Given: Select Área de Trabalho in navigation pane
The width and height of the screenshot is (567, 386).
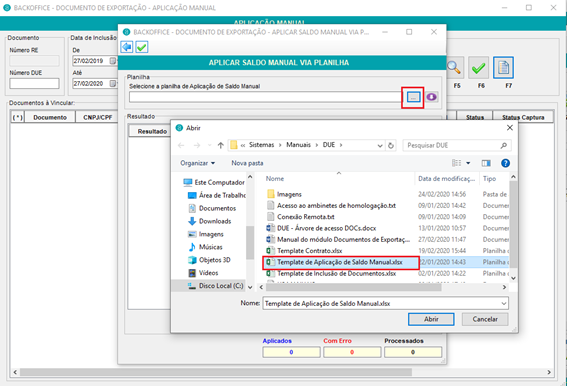Looking at the screenshot, I should point(217,195).
